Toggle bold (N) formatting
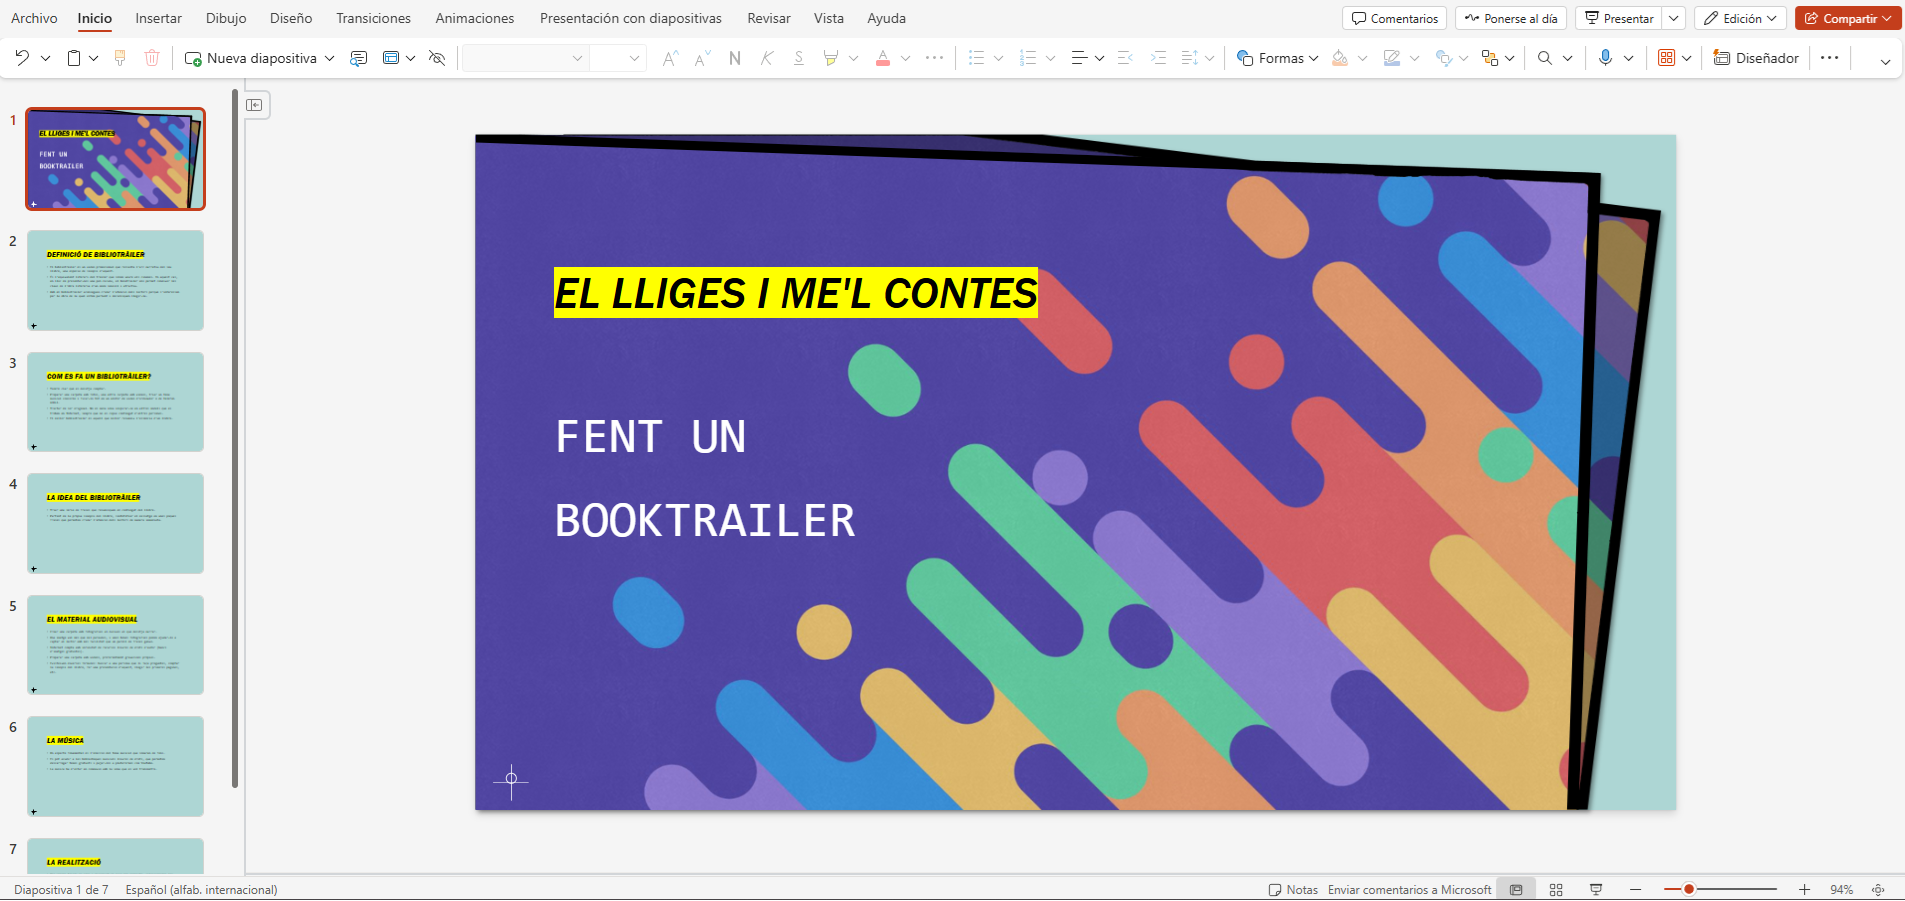This screenshot has height=901, width=1905. tap(735, 58)
